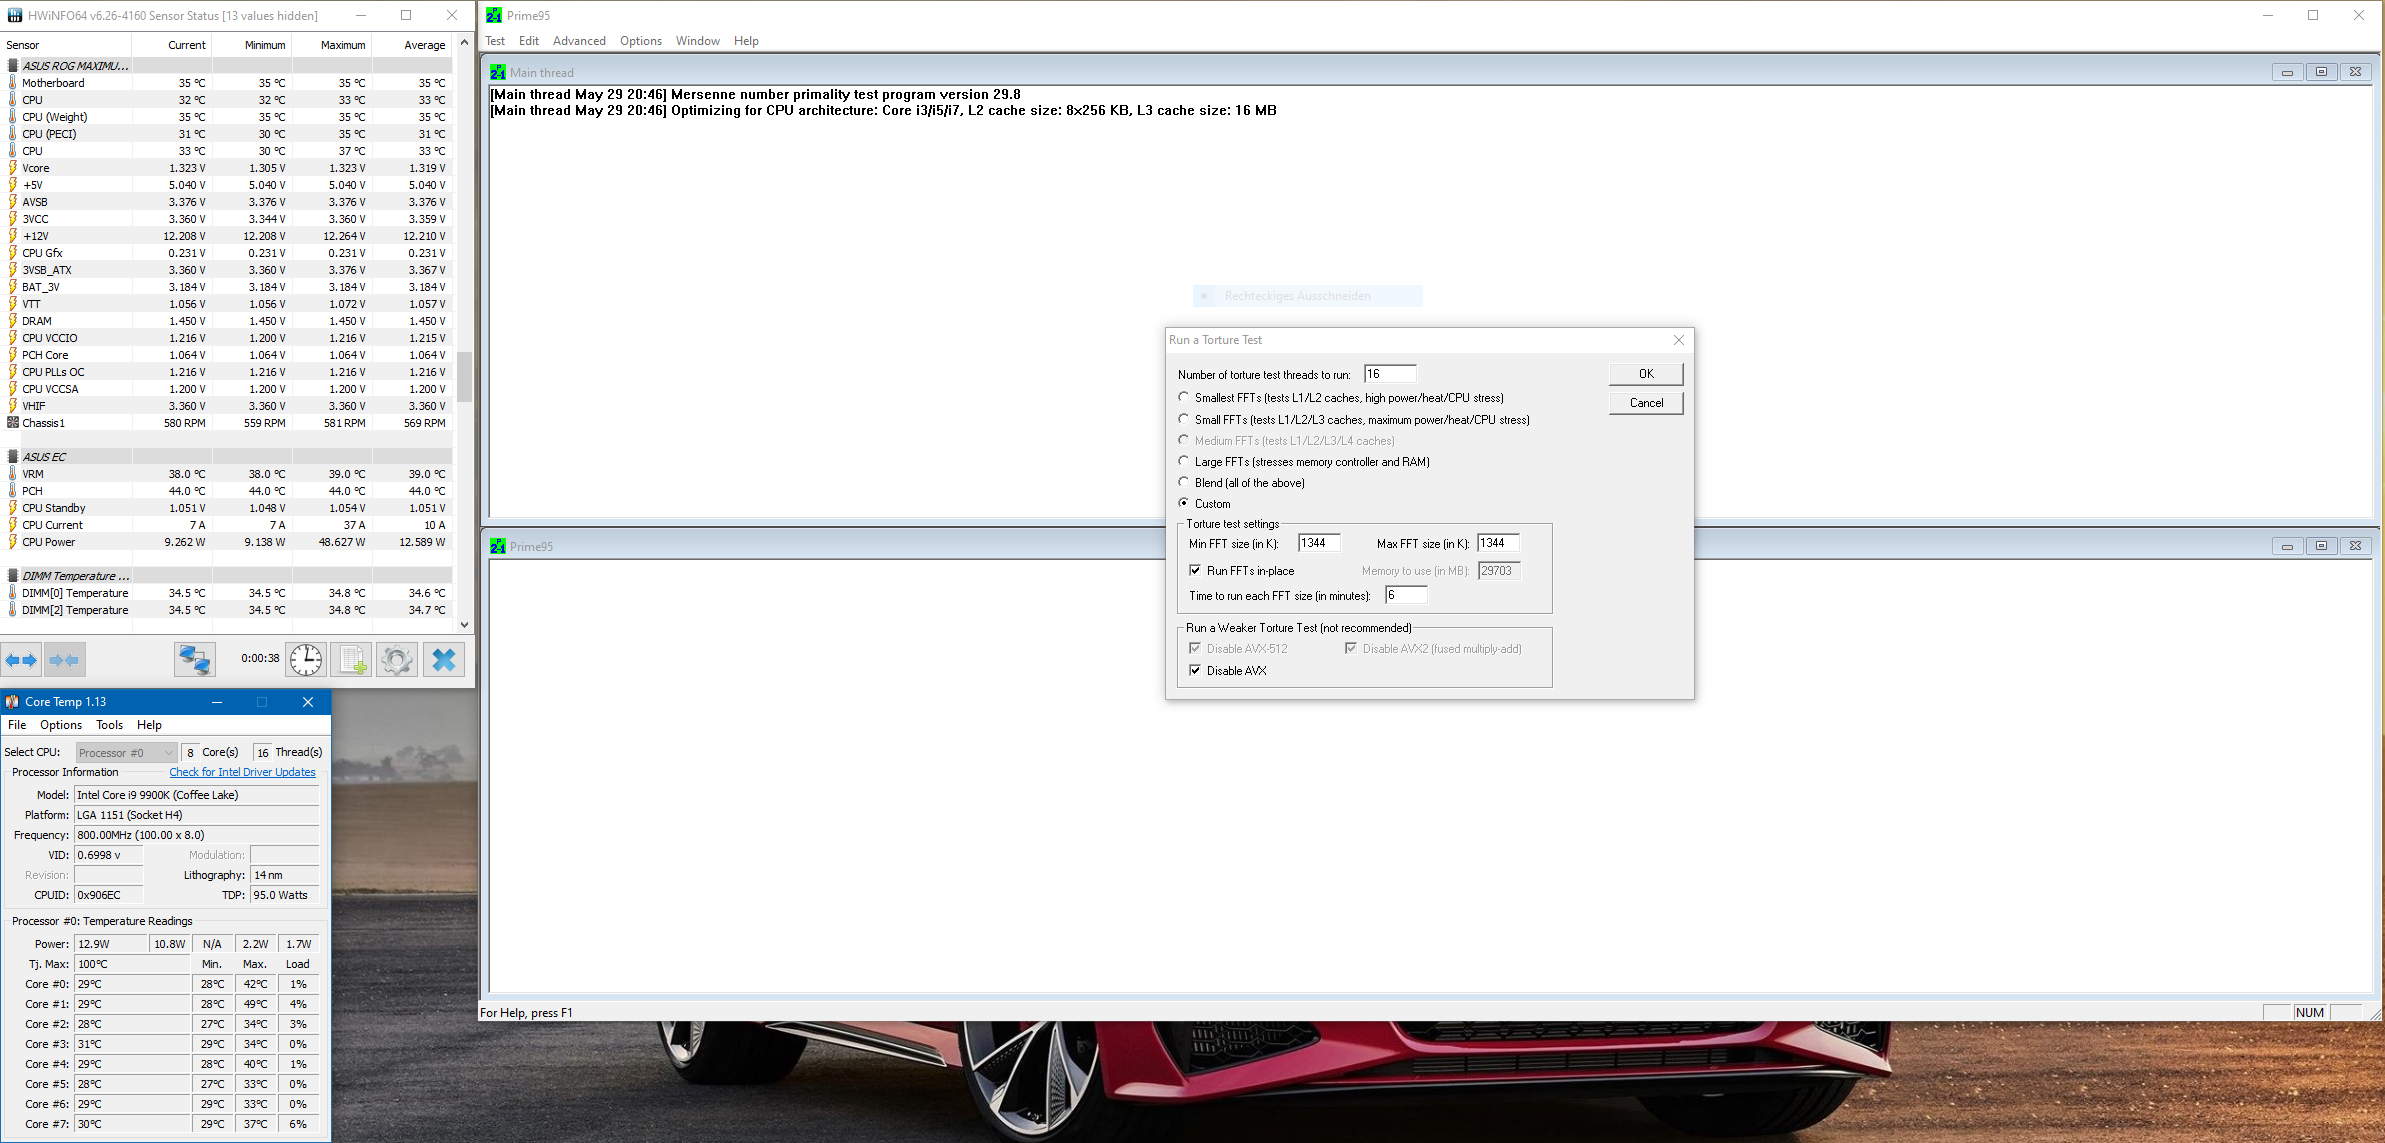This screenshot has width=2385, height=1143.
Task: Click the collapse columns arrows in HWiNFO
Action: [64, 660]
